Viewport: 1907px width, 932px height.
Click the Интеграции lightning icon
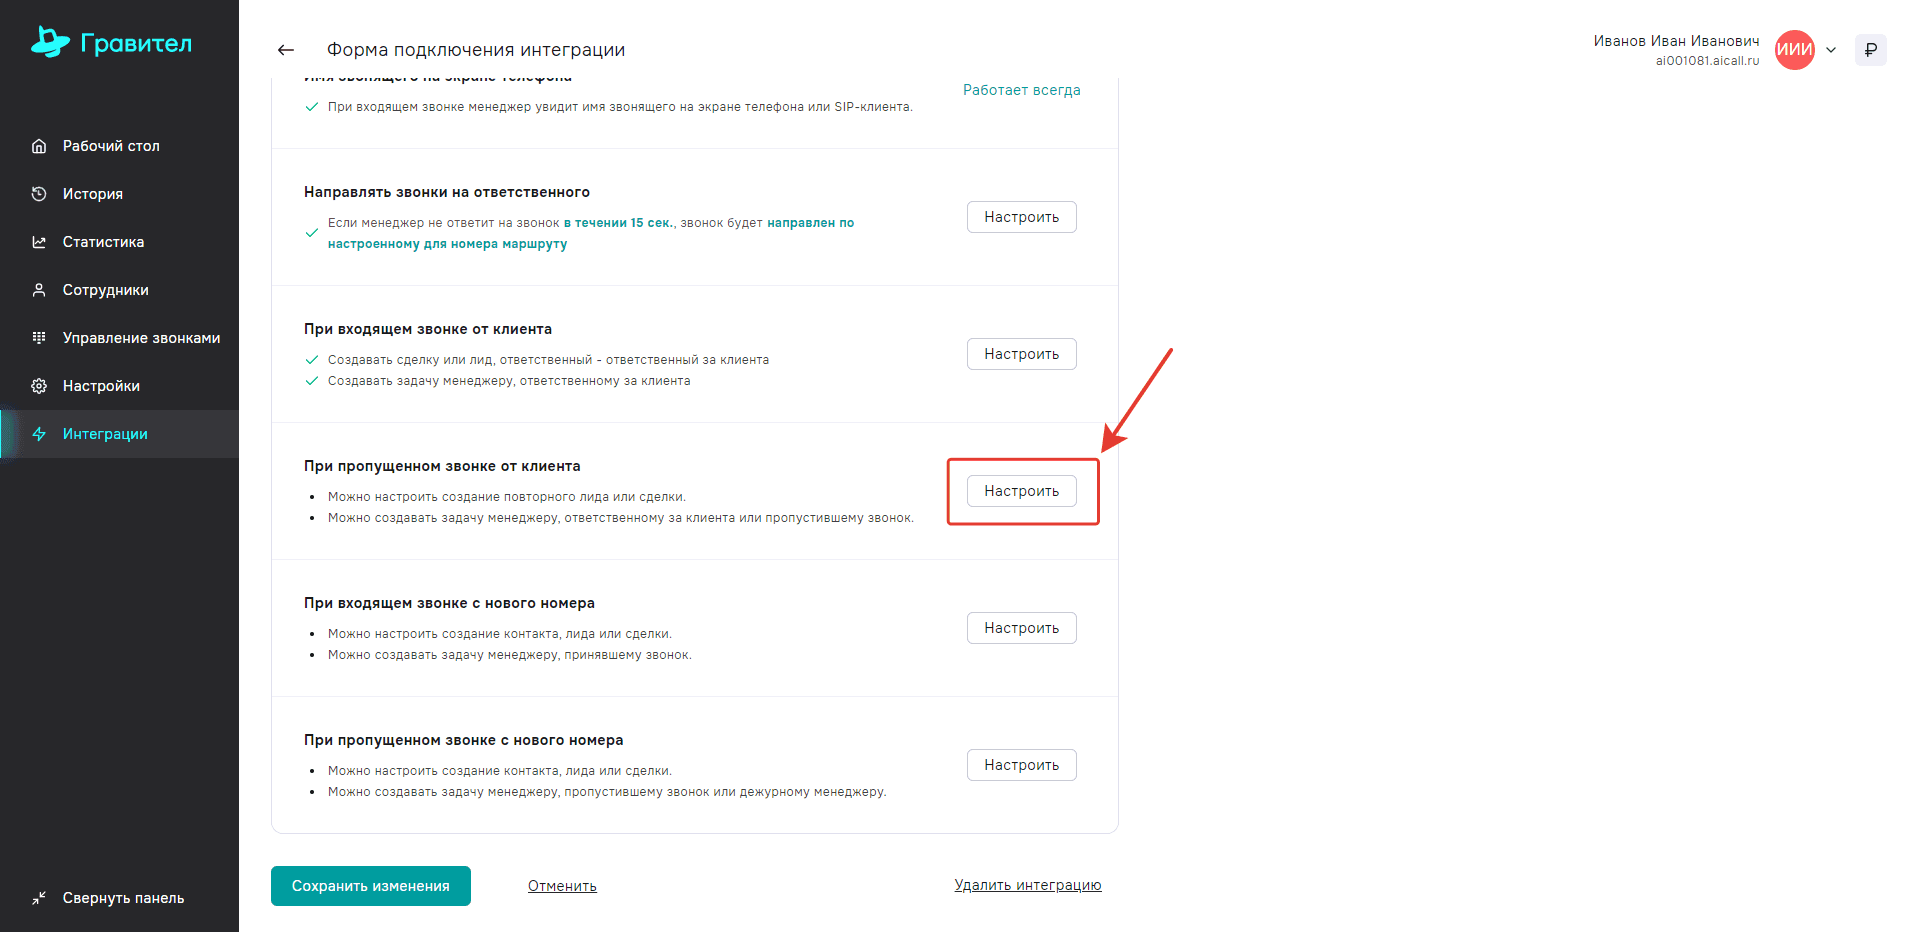(39, 434)
